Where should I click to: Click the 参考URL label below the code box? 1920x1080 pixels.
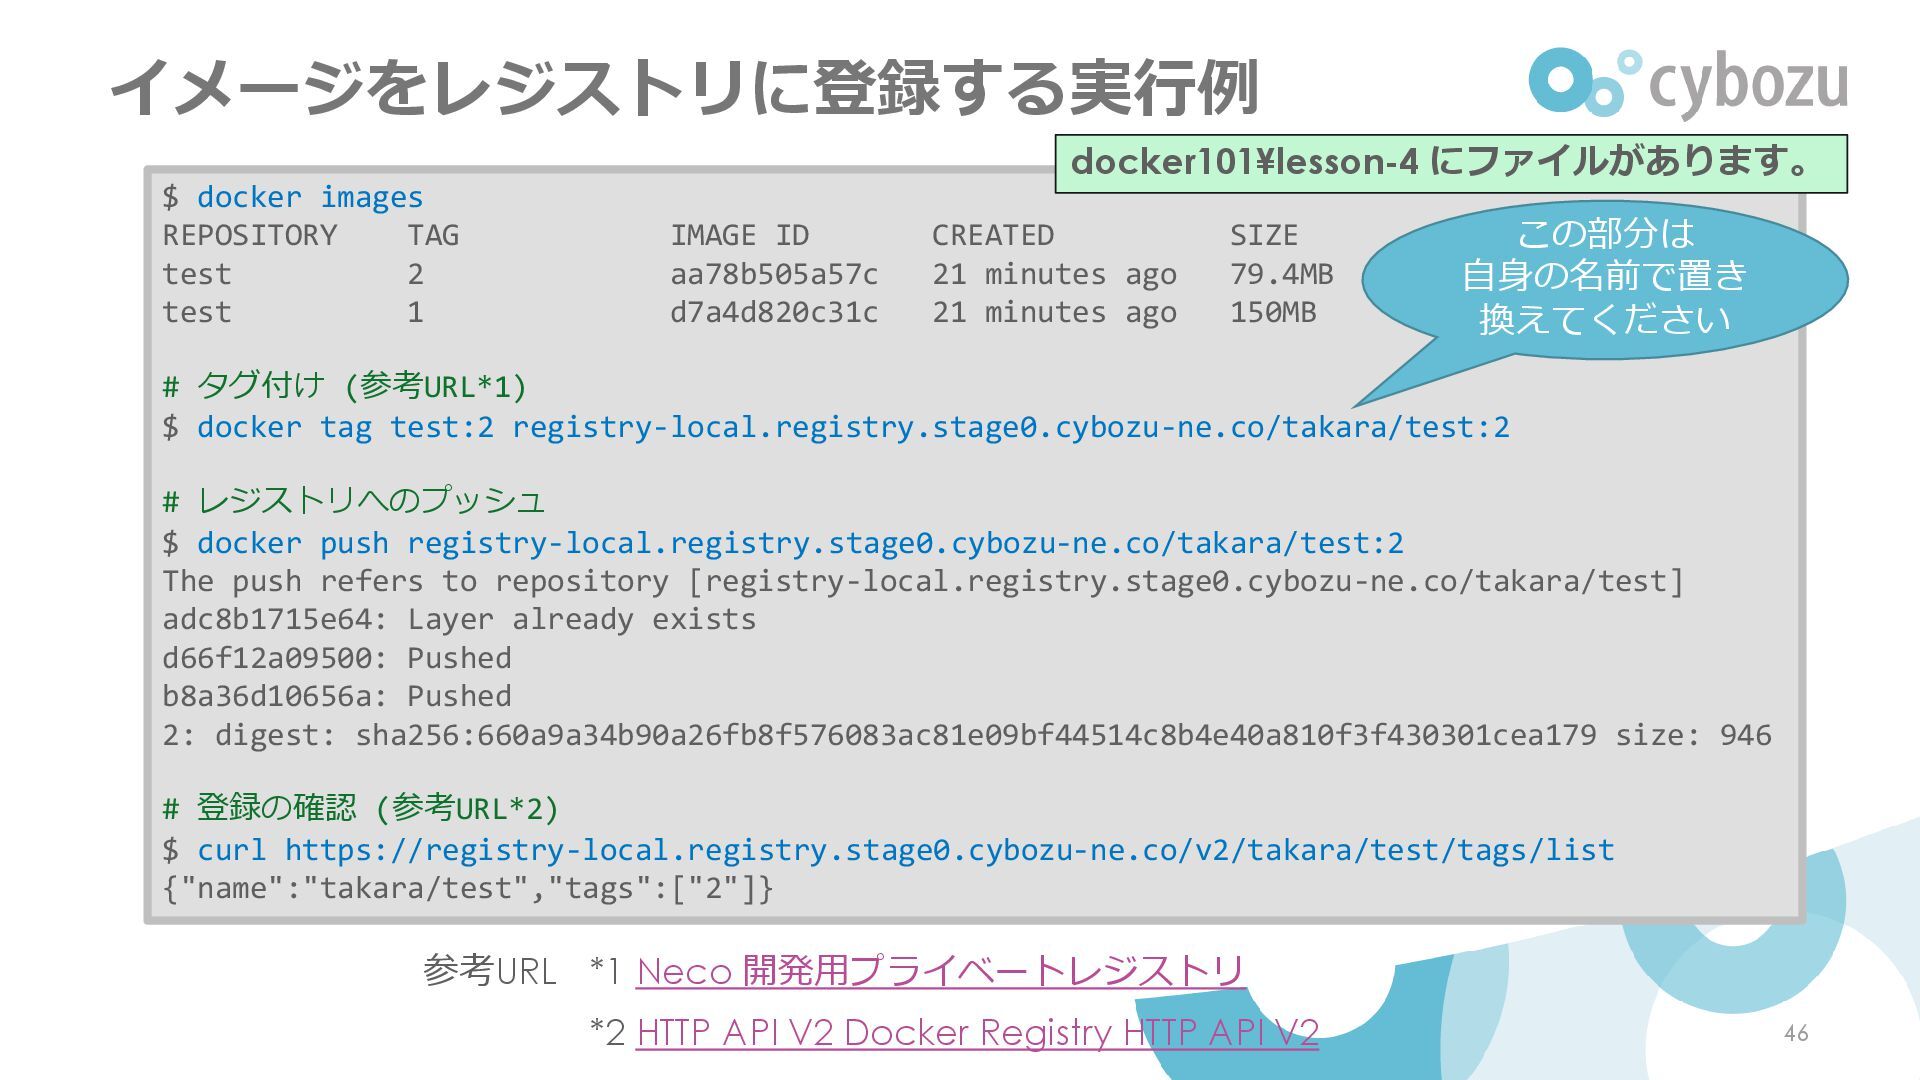[x=489, y=970]
